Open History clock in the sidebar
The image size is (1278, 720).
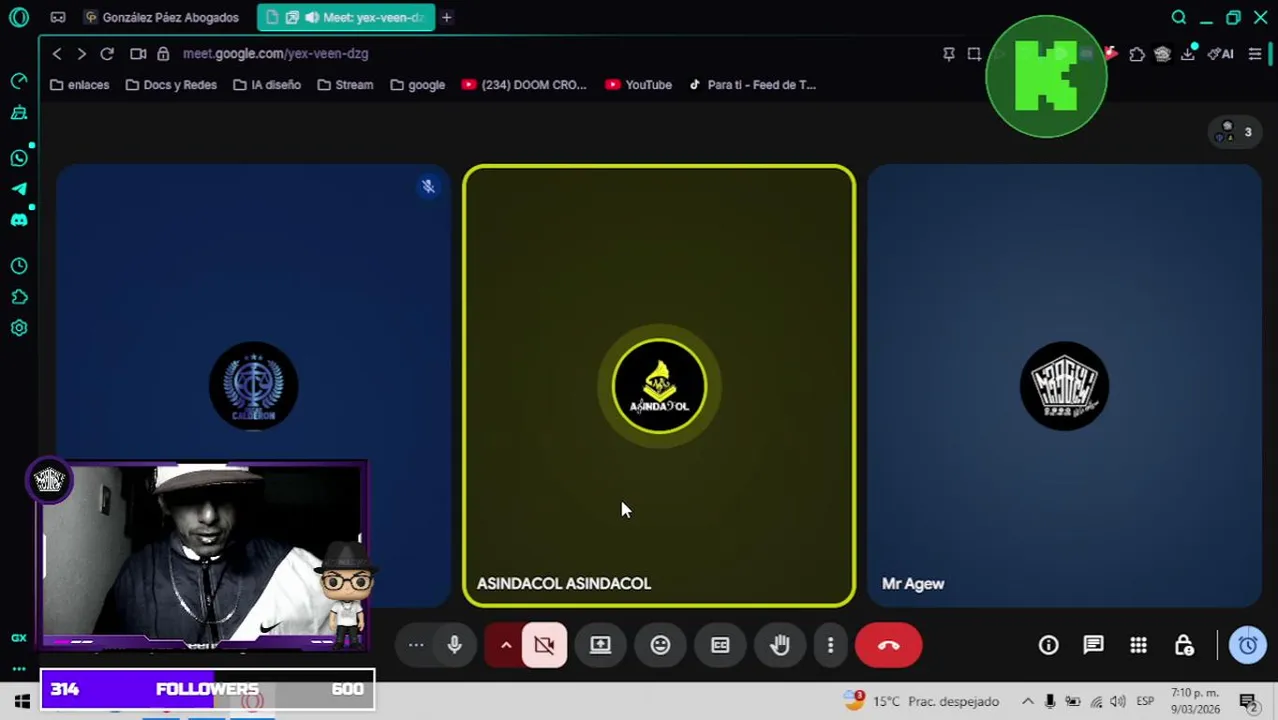pyautogui.click(x=19, y=266)
